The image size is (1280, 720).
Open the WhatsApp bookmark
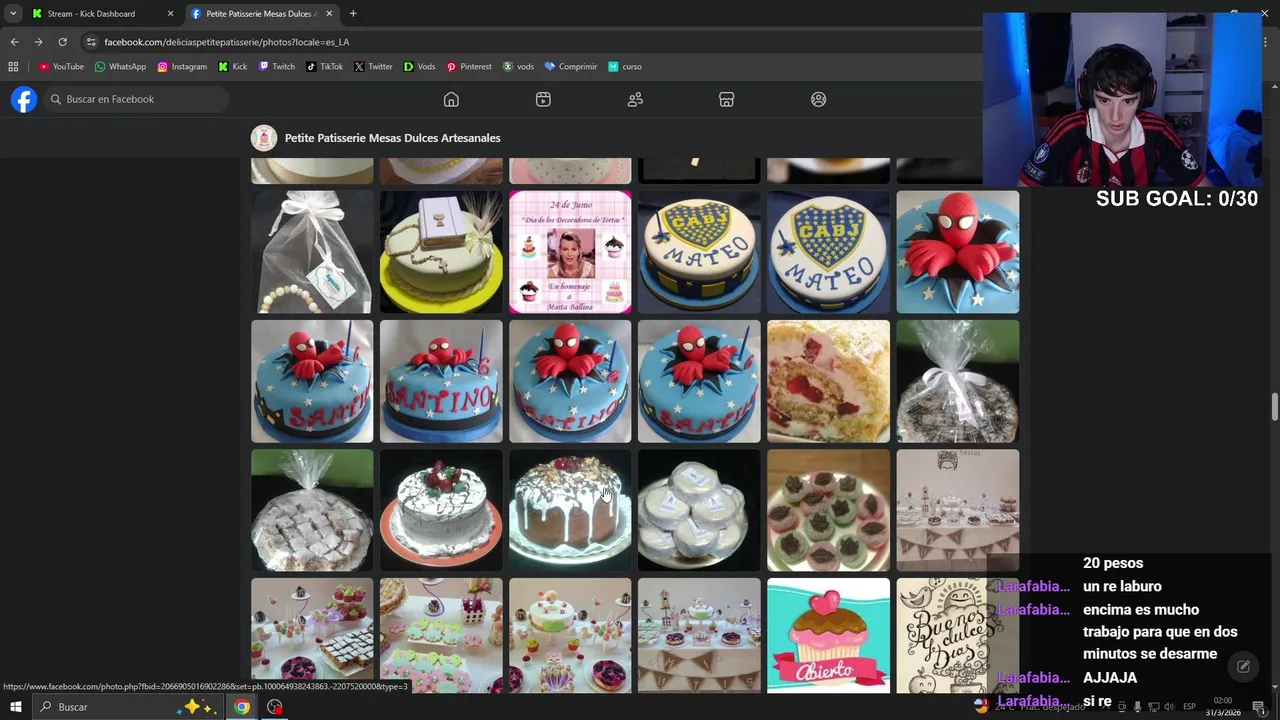[120, 67]
